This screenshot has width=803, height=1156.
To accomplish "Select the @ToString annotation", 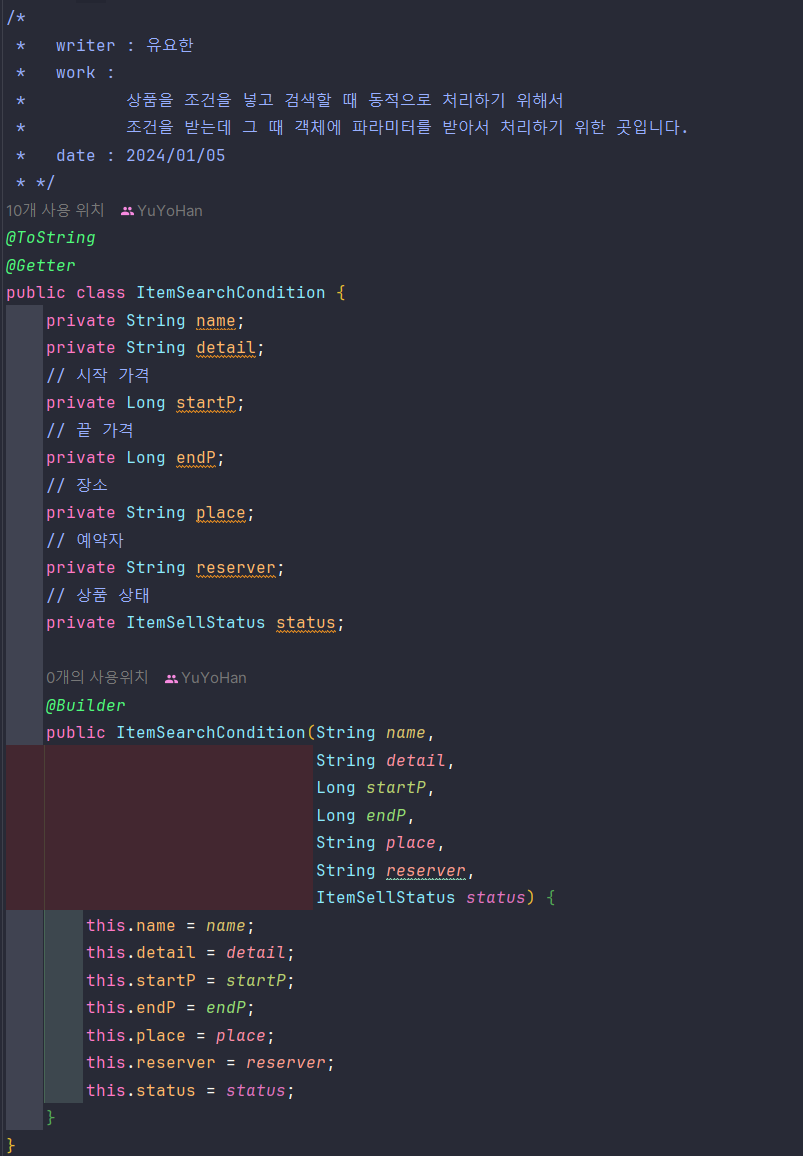I will click(51, 238).
